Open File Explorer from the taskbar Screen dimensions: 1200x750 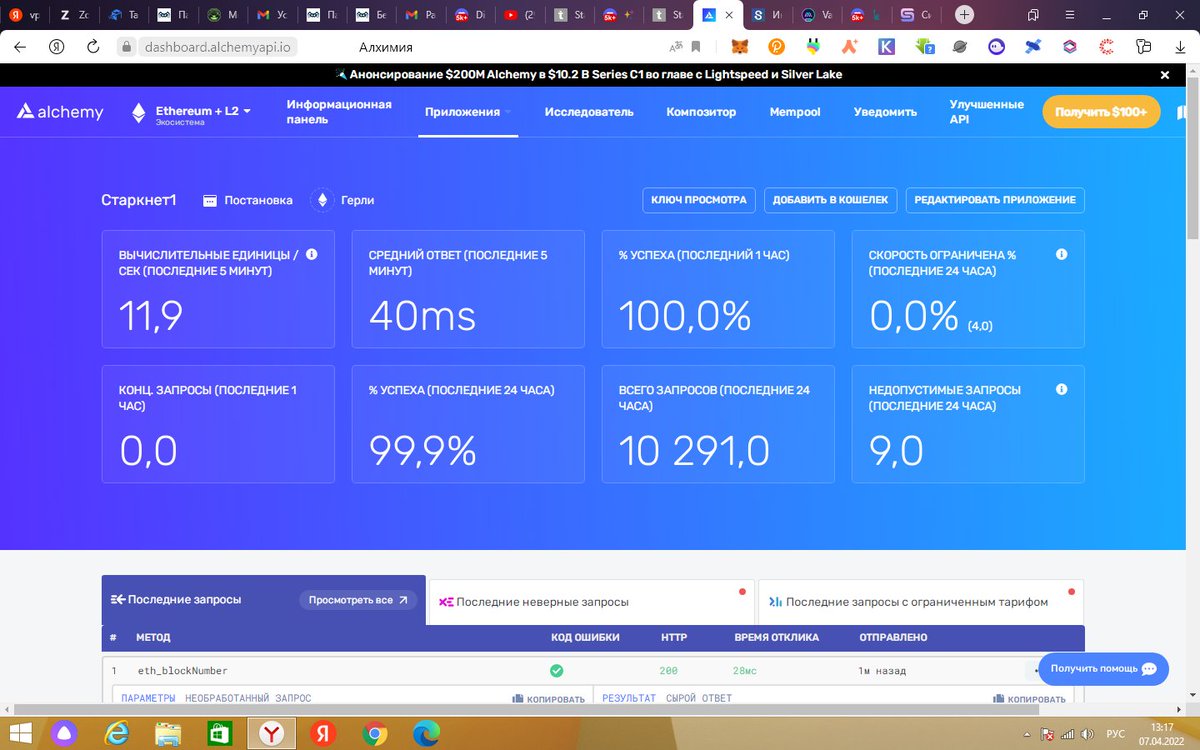pyautogui.click(x=167, y=733)
